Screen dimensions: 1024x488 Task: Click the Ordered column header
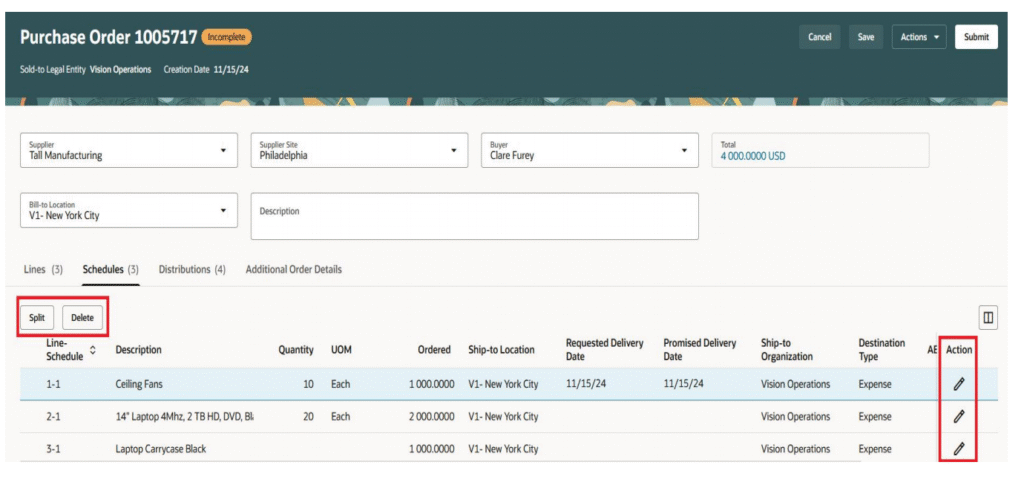(434, 350)
